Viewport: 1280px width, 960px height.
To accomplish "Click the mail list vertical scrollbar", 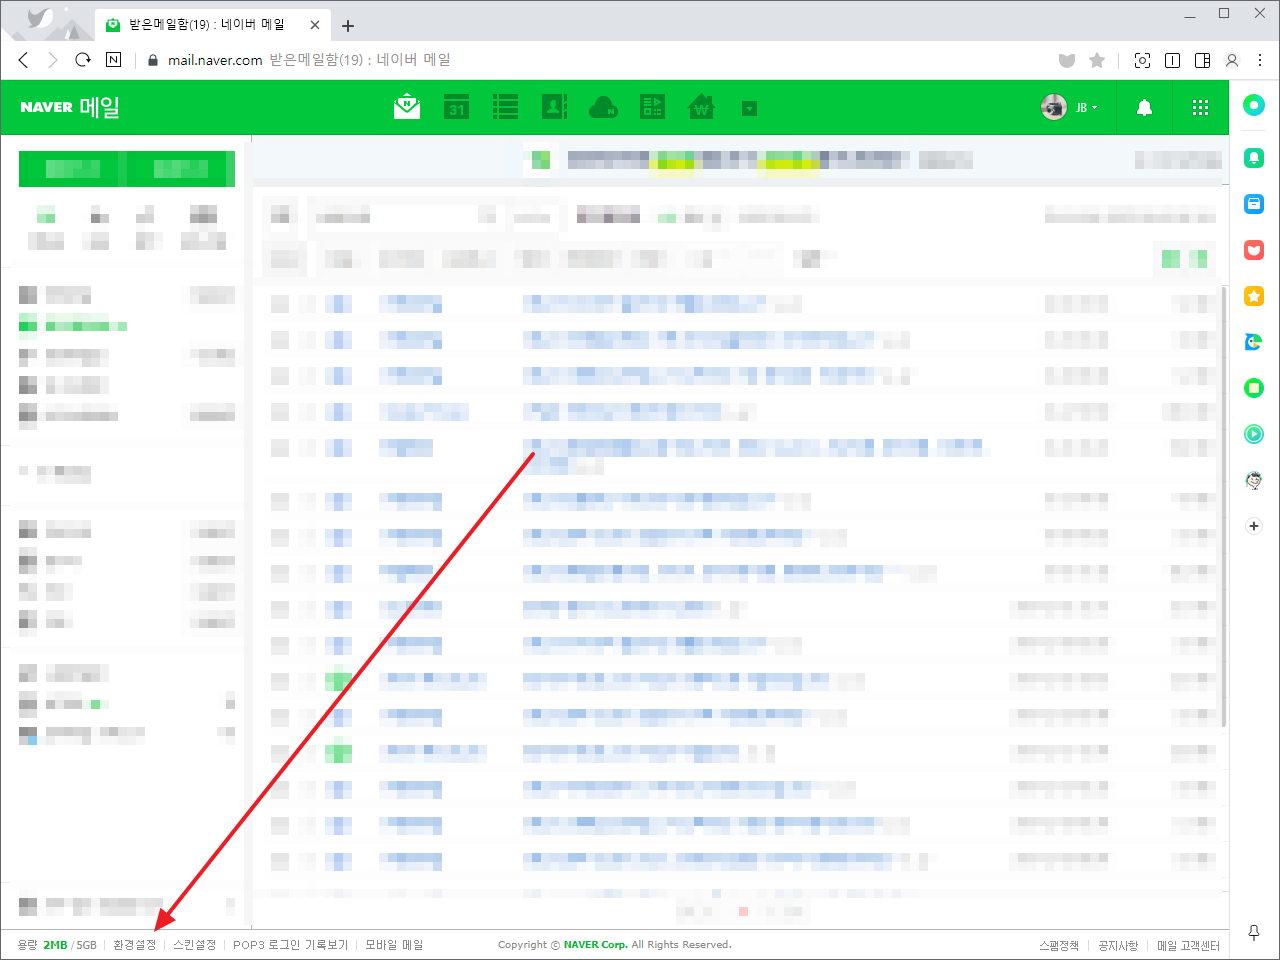I will click(x=1224, y=506).
